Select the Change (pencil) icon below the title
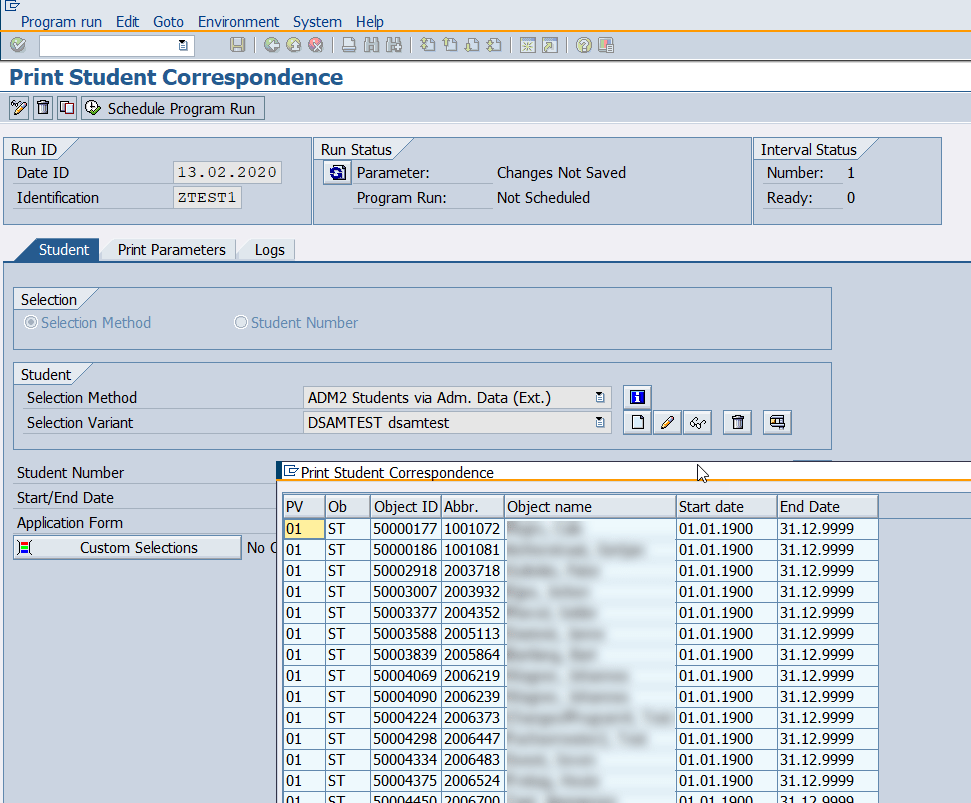The width and height of the screenshot is (971, 803). (x=18, y=107)
